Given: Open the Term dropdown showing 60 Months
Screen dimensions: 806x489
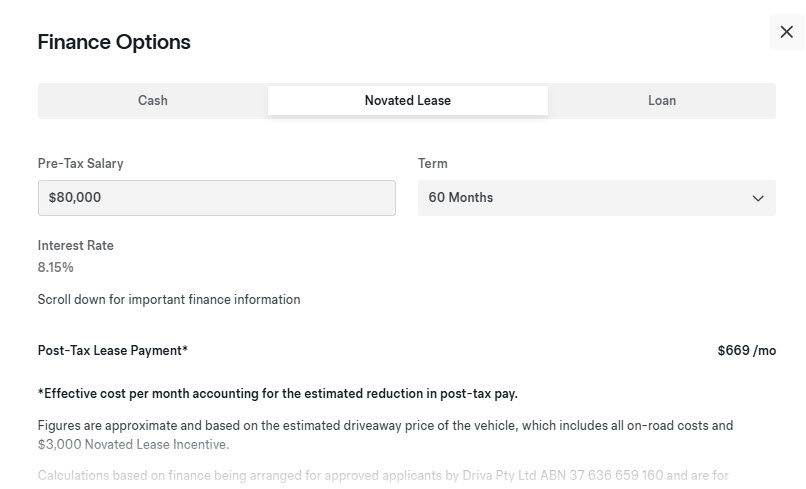Looking at the screenshot, I should click(596, 197).
